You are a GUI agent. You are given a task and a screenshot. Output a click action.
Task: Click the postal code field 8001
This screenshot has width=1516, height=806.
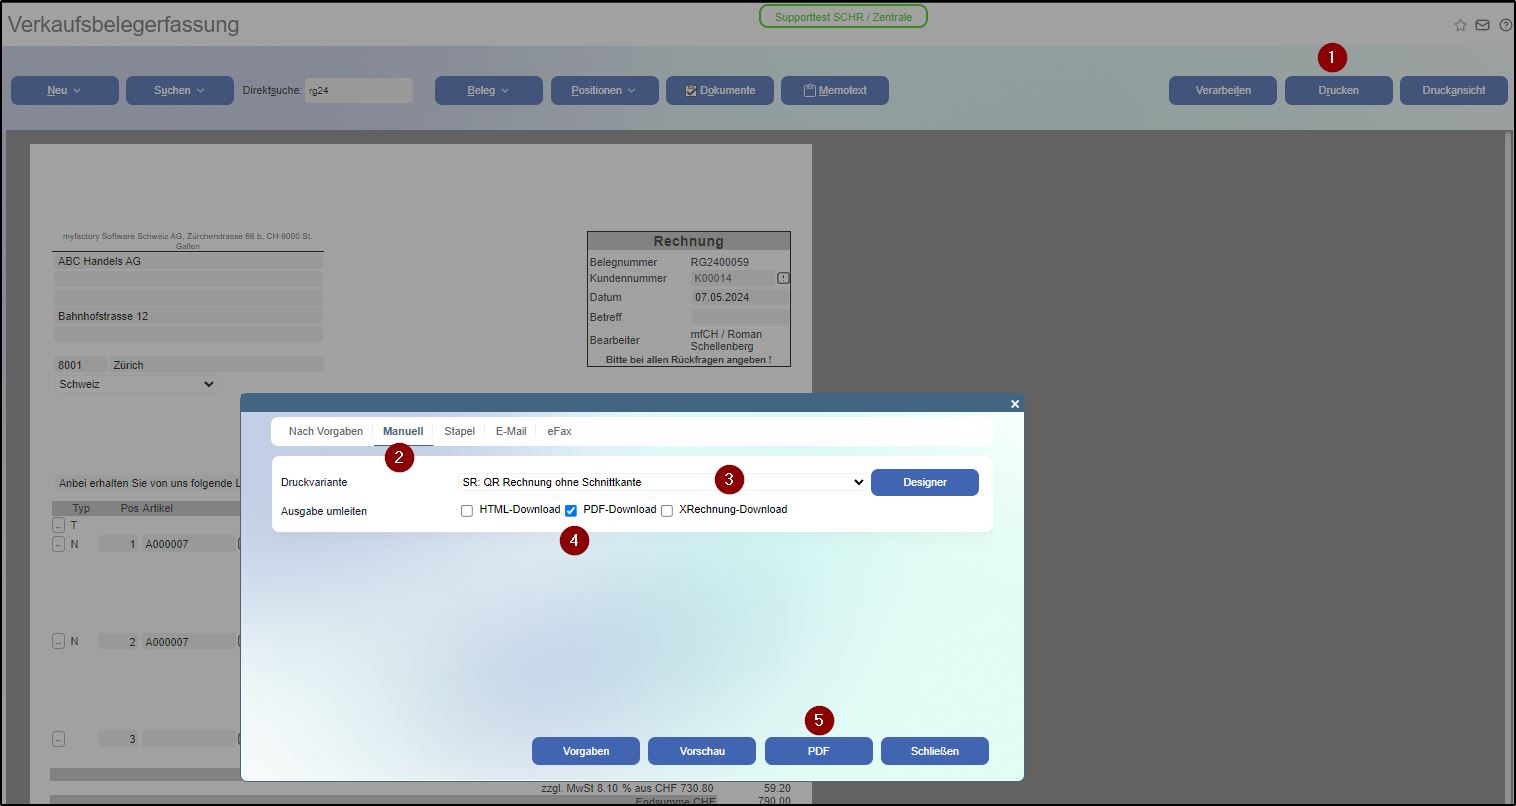click(x=80, y=365)
